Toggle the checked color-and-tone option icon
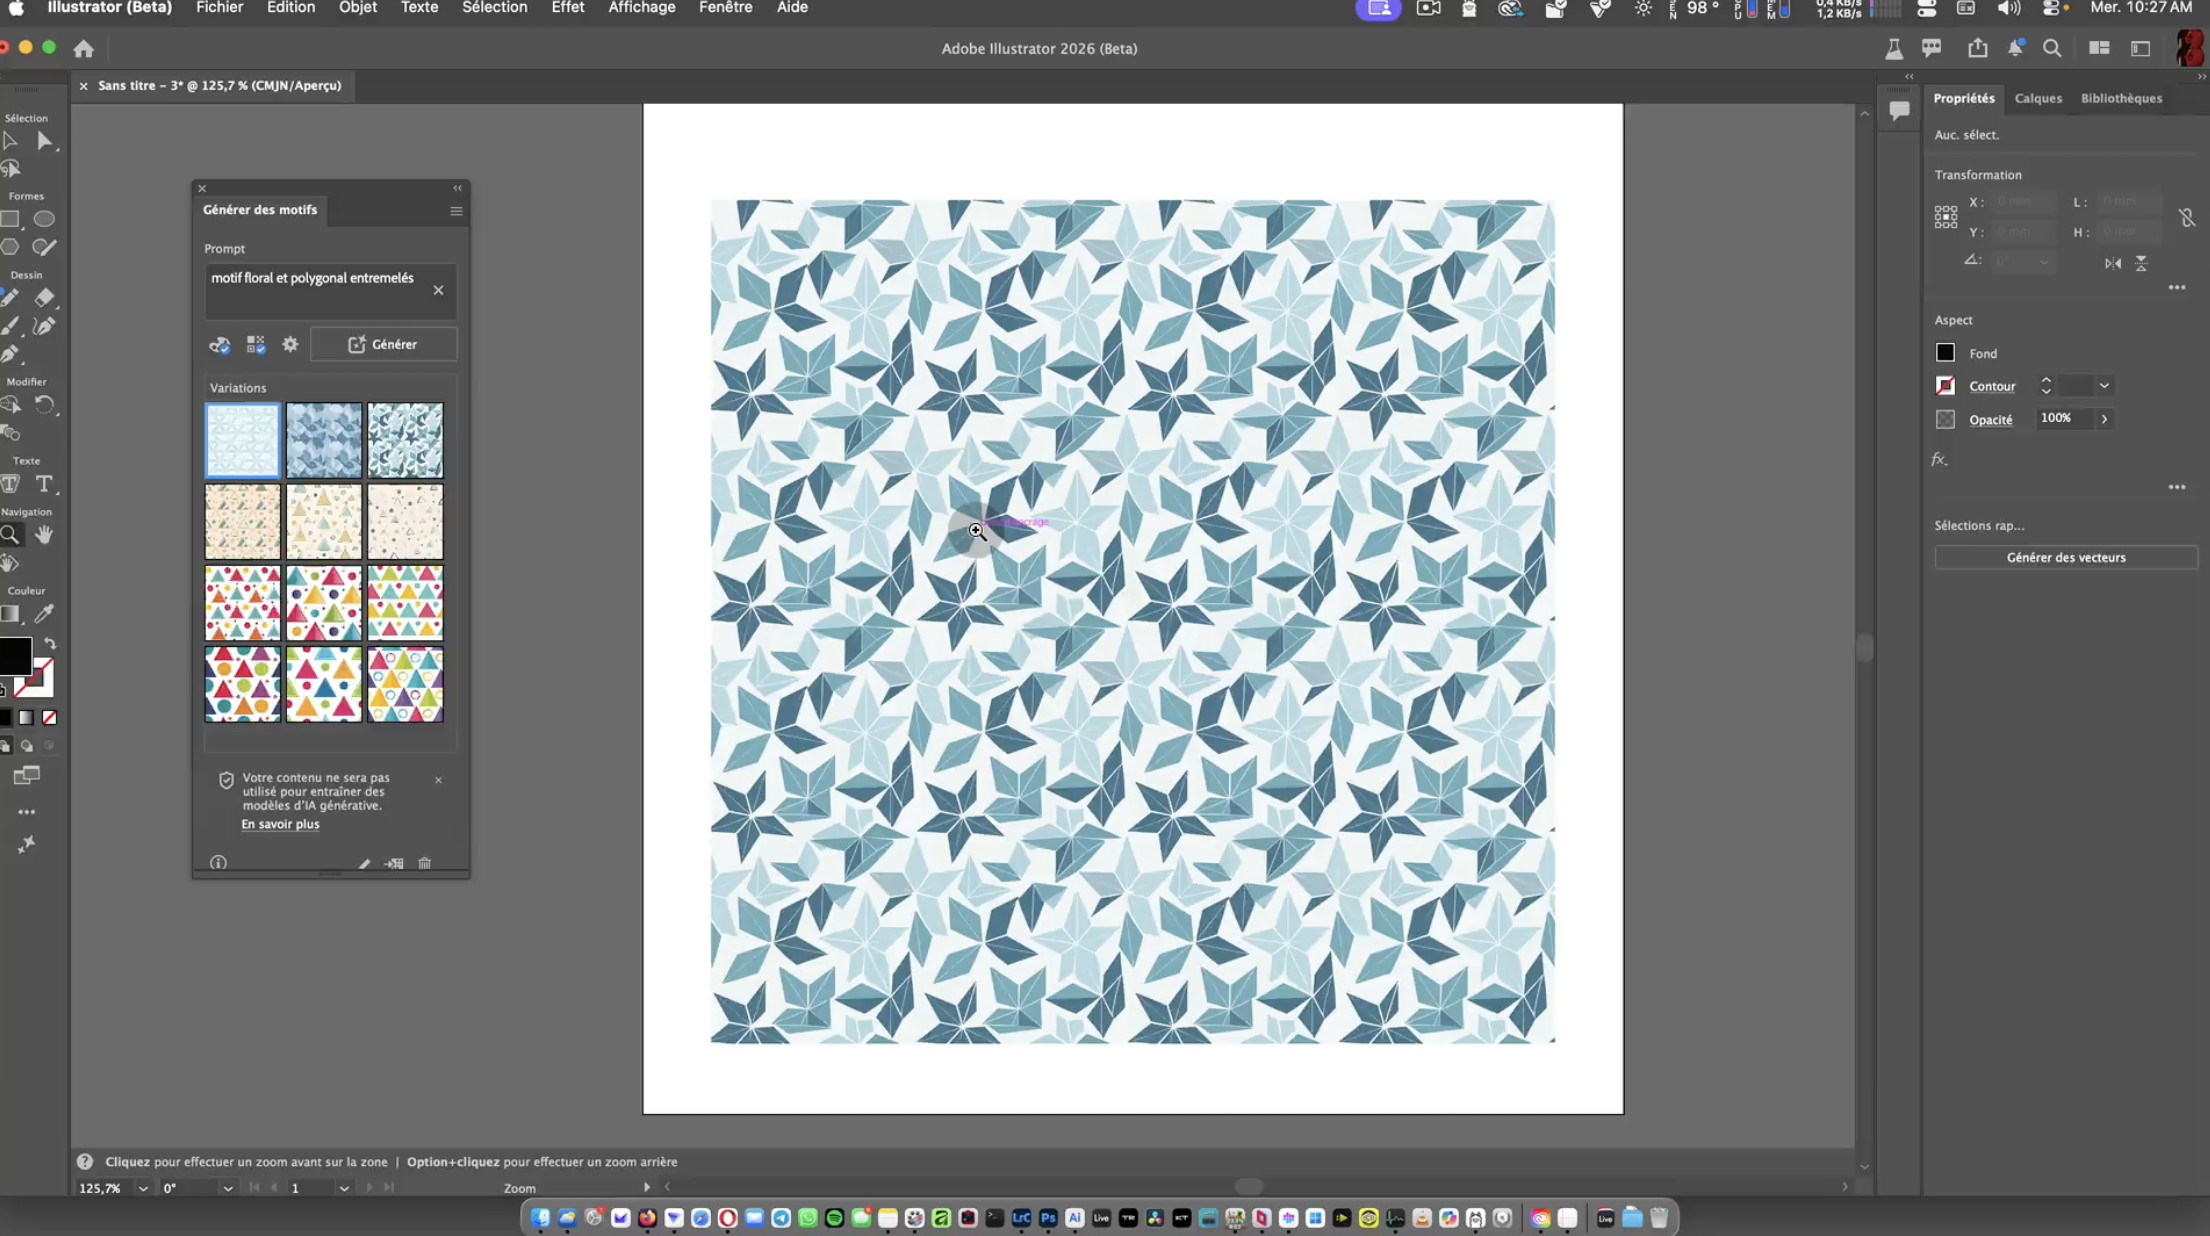The image size is (2210, 1236). (x=219, y=345)
